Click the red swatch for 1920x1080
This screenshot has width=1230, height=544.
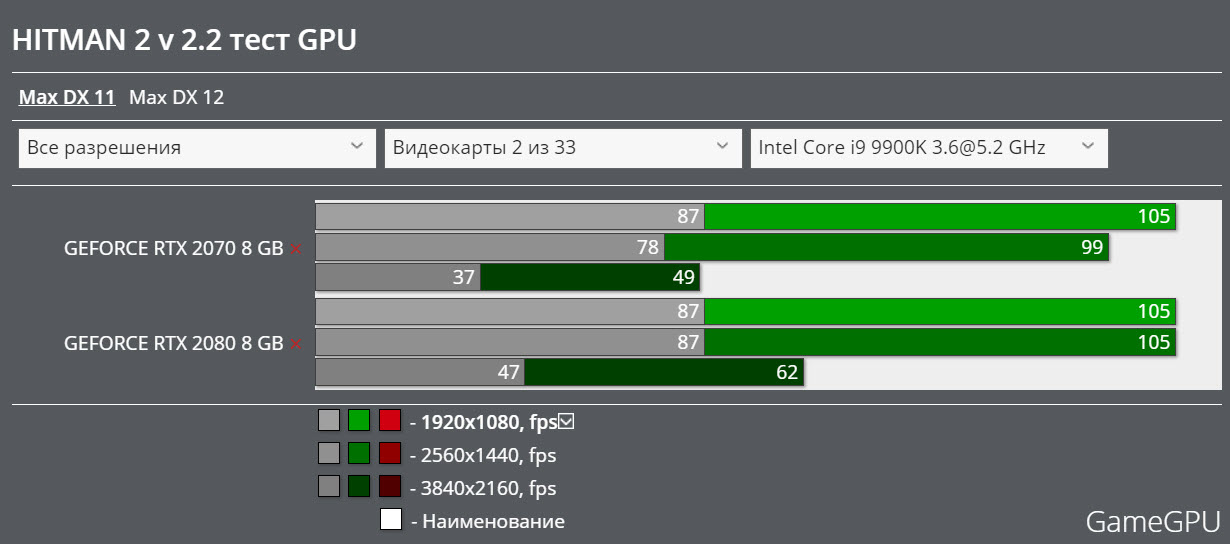click(390, 420)
